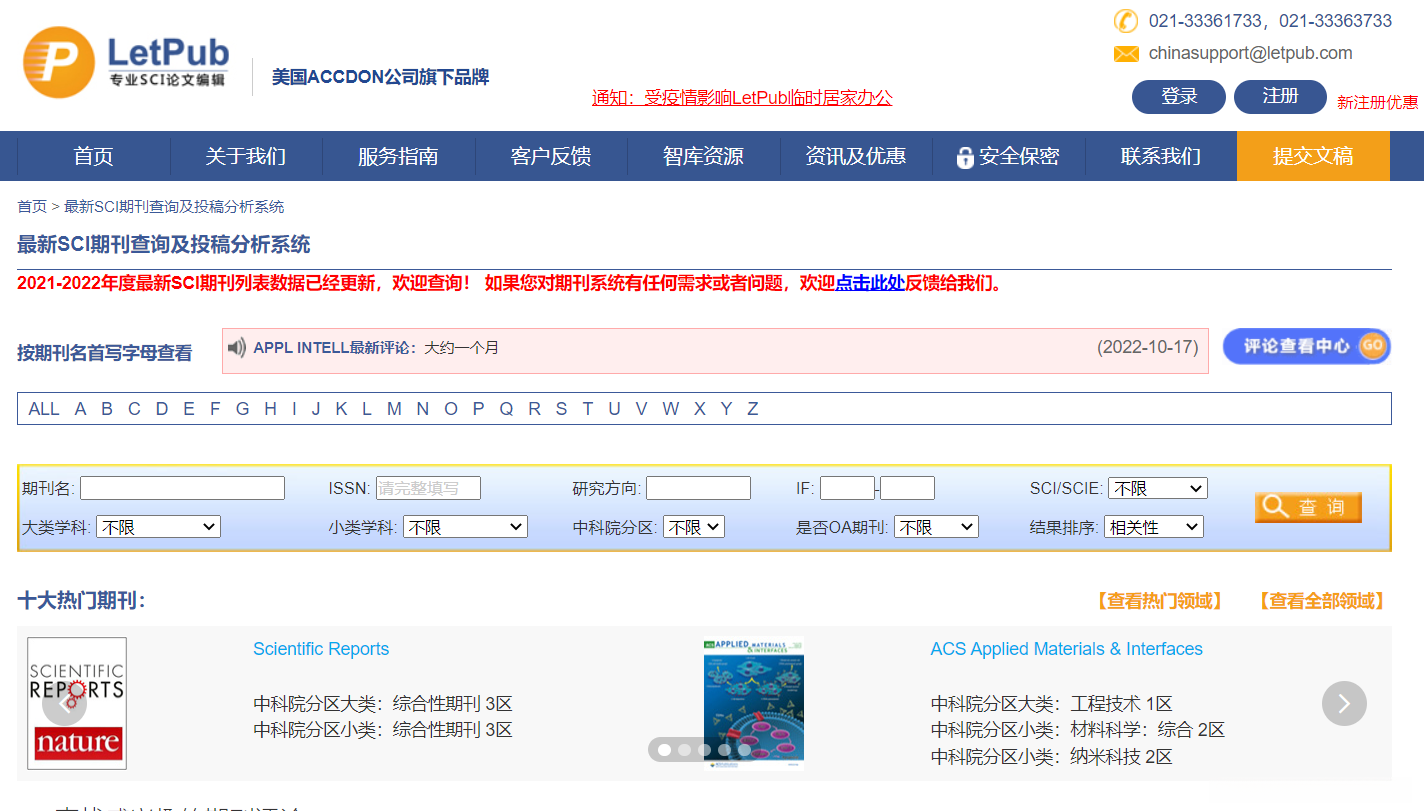Open the 智库资源 menu item
This screenshot has width=1424, height=811.
703,156
